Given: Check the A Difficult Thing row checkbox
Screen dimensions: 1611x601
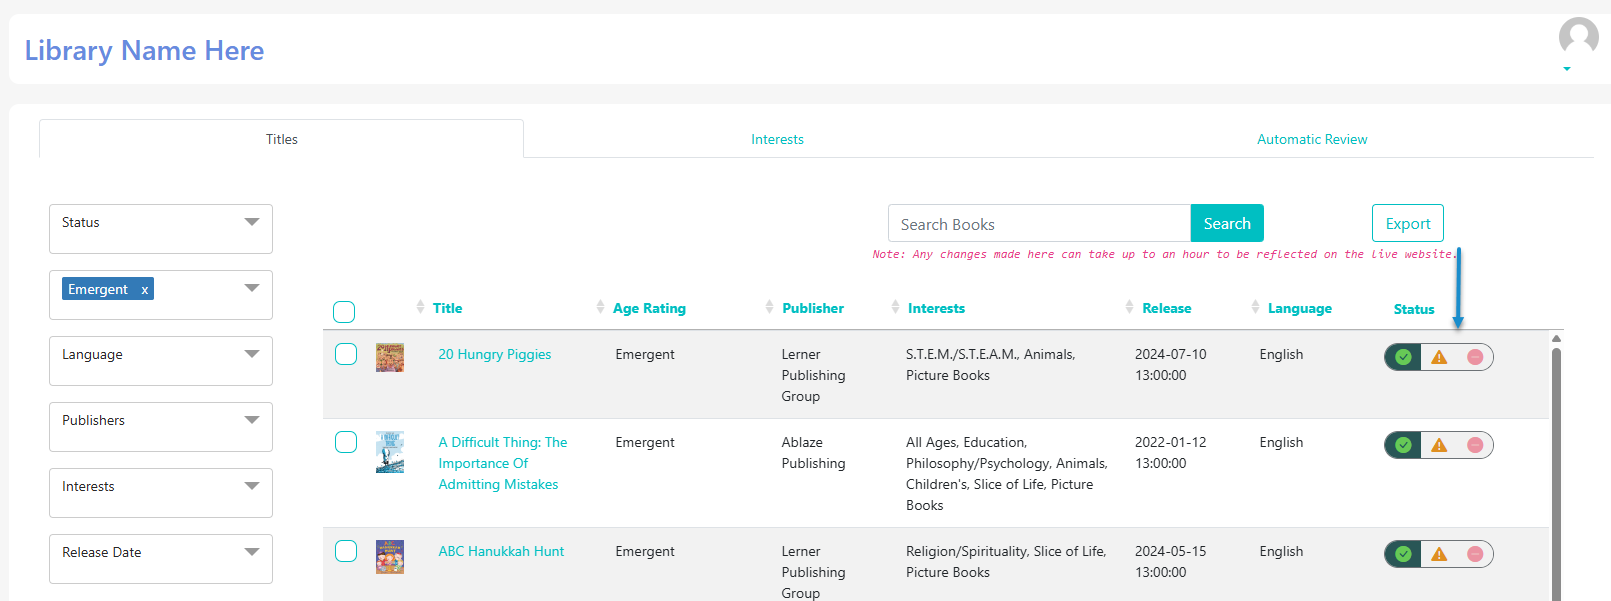Looking at the screenshot, I should pyautogui.click(x=346, y=442).
